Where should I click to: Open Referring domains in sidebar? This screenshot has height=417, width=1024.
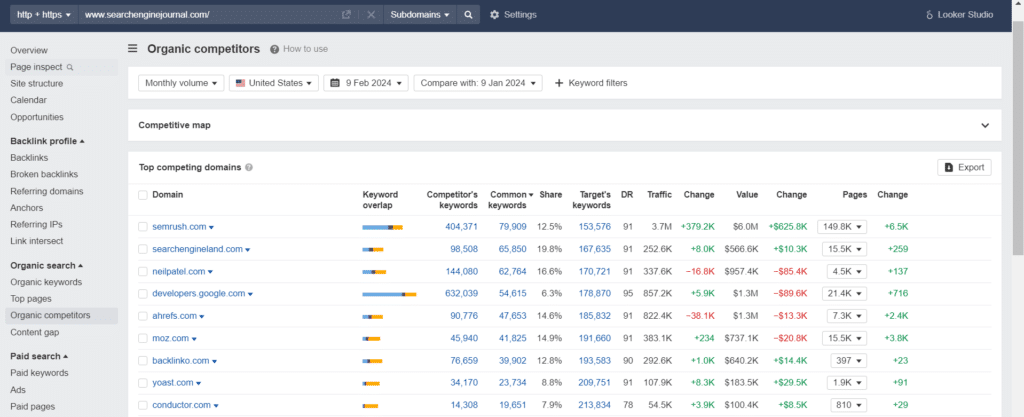46,191
